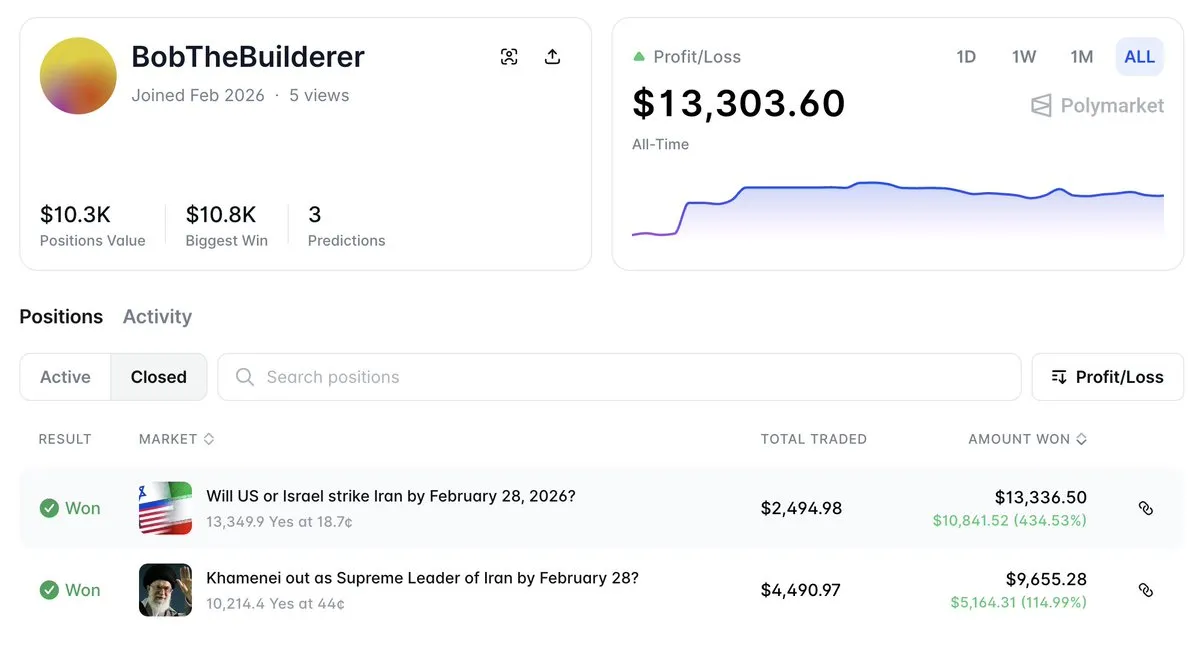Click the share profile upload icon
The width and height of the screenshot is (1200, 649).
coord(552,57)
